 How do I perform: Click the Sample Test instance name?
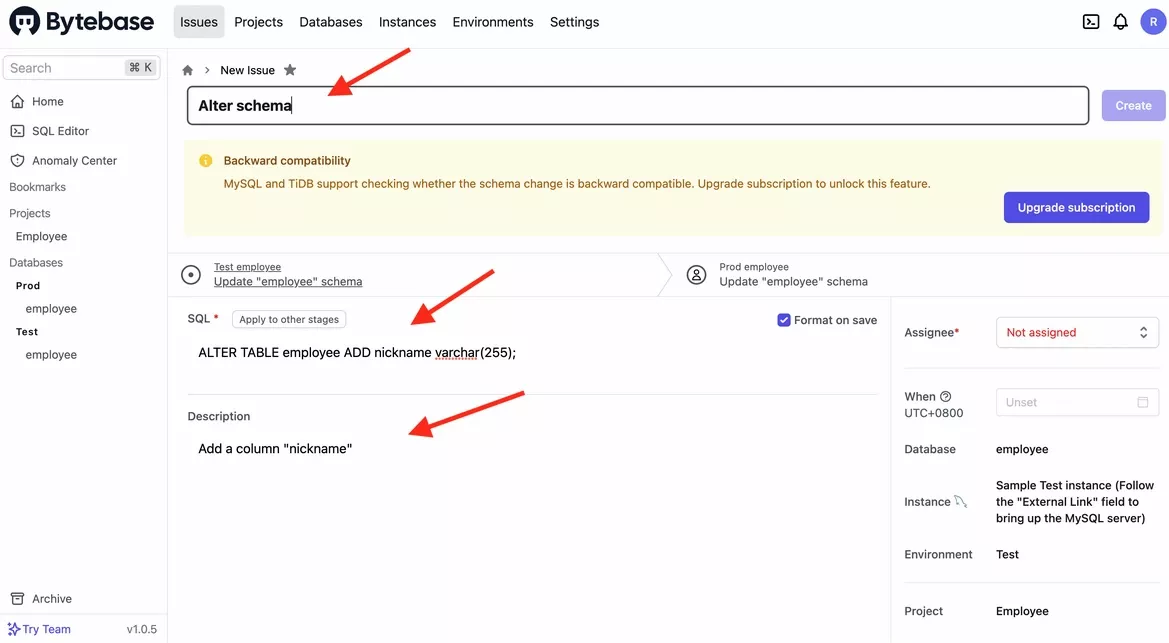pos(1074,501)
